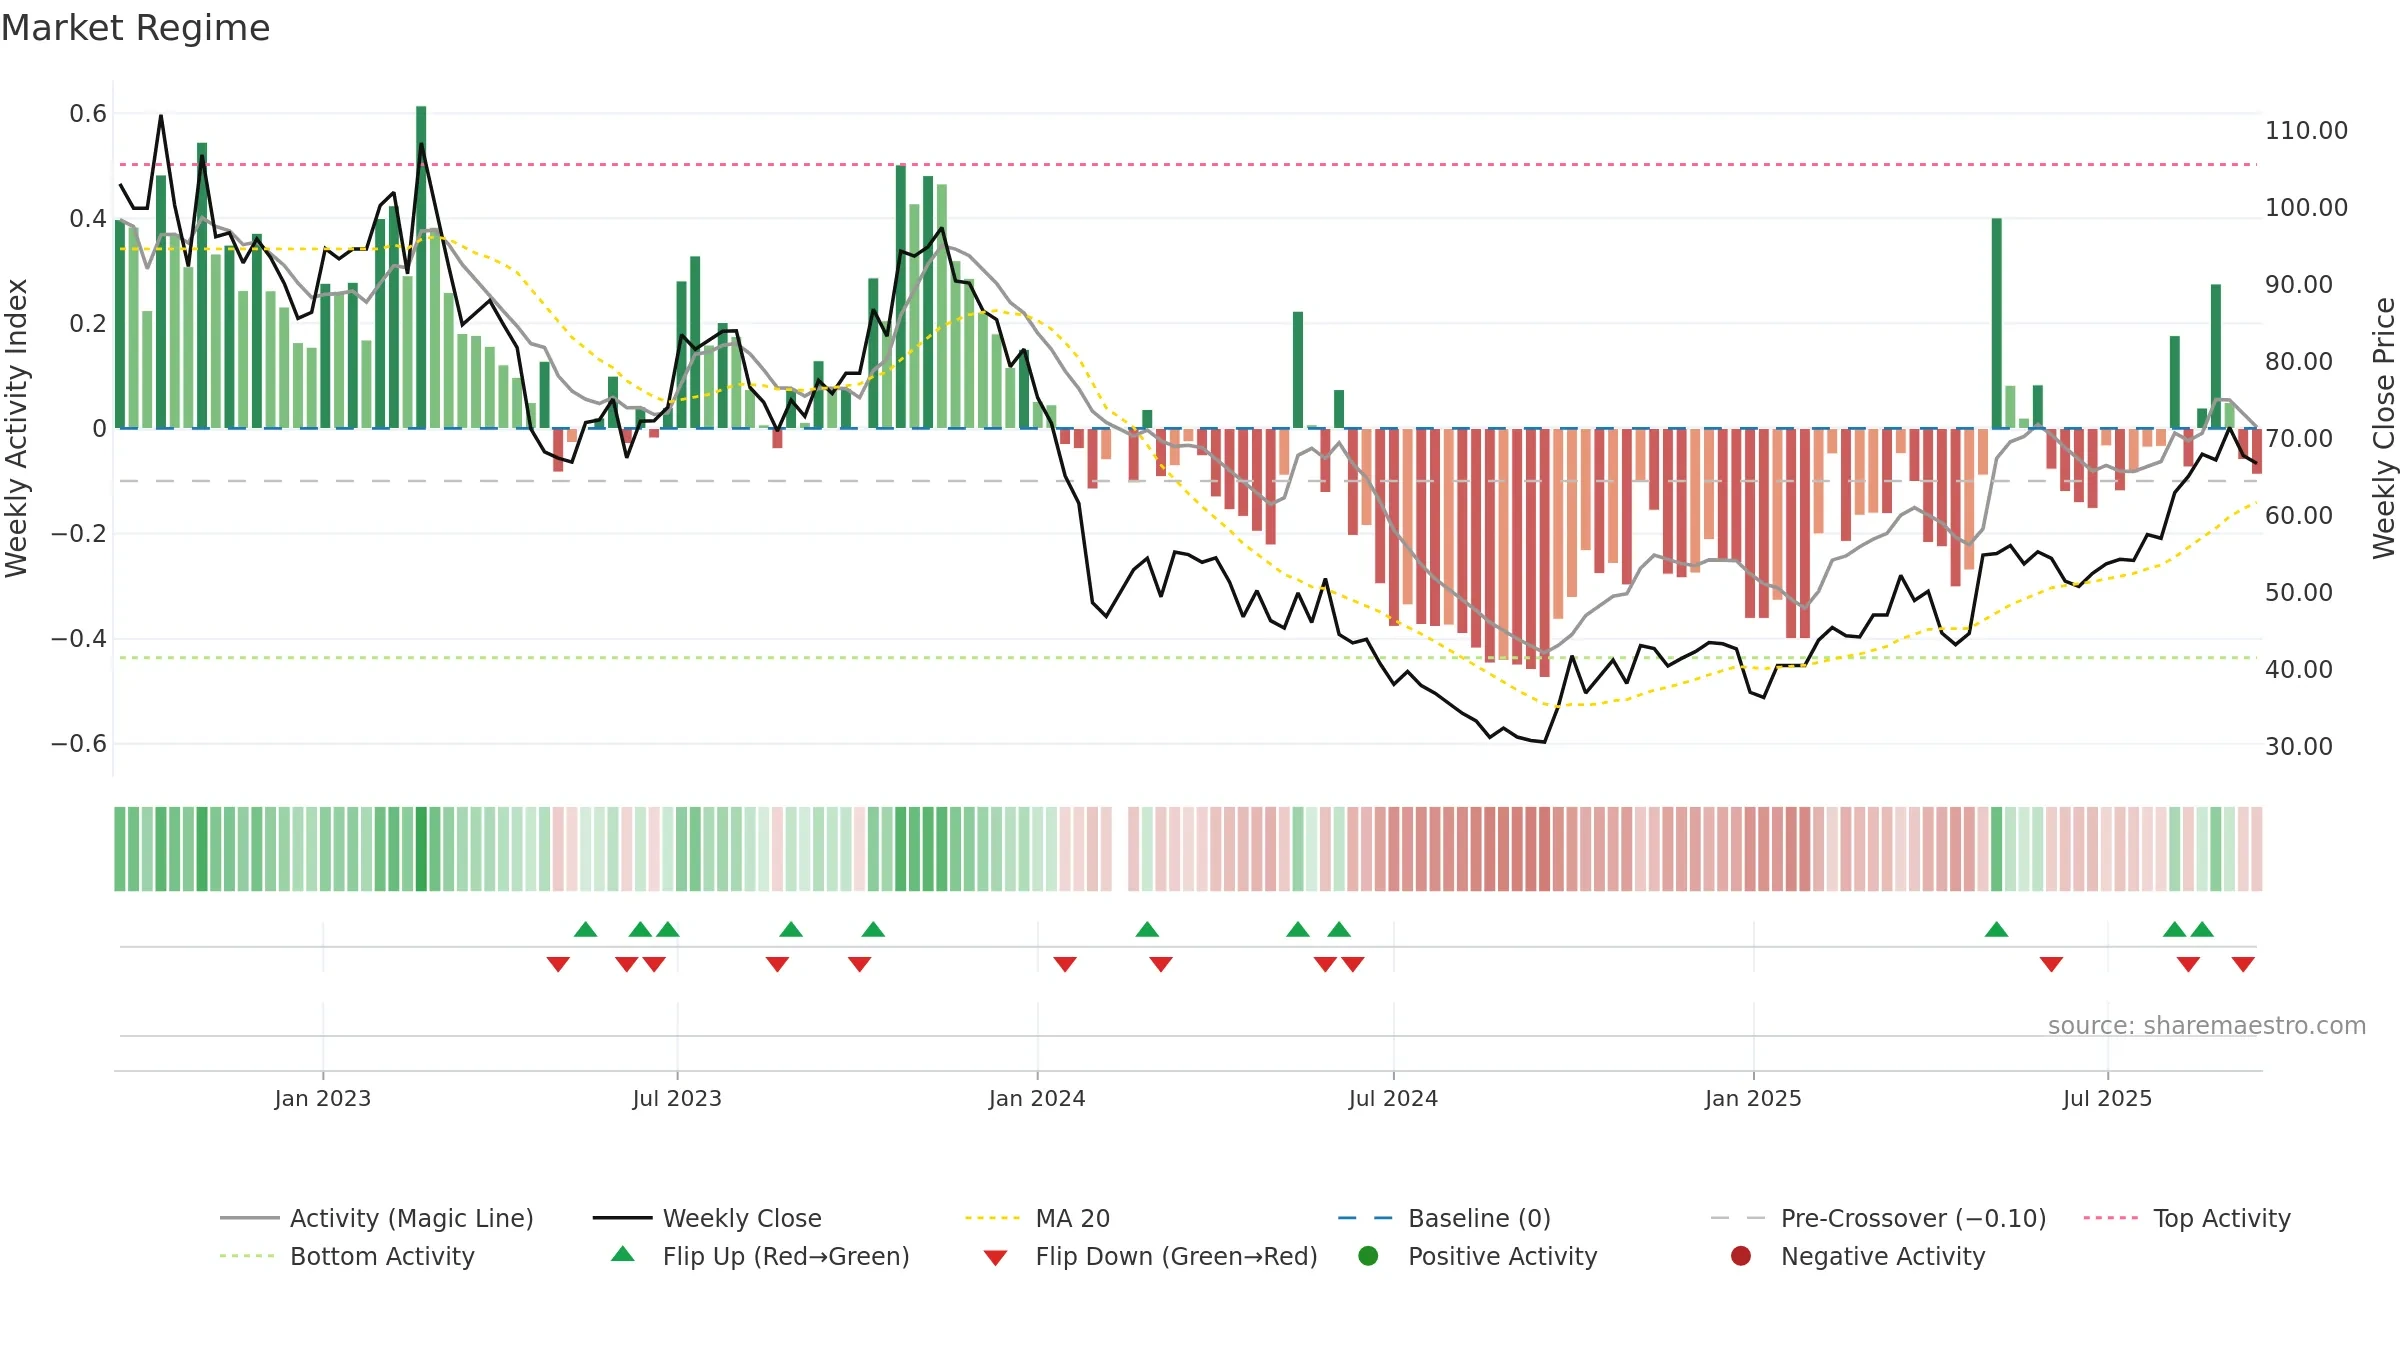Click the Weekly Close Price axis title
The image size is (2400, 1350).
pyautogui.click(x=2384, y=428)
